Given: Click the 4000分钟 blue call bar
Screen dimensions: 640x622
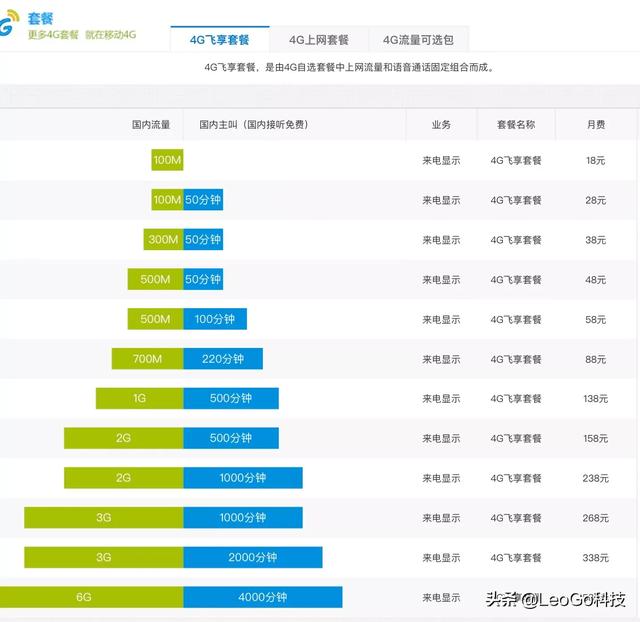Looking at the screenshot, I should point(263,597).
